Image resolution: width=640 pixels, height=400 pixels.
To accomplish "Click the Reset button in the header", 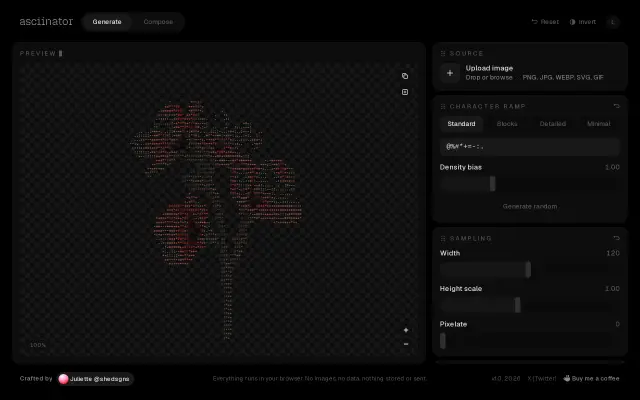I will (x=545, y=22).
